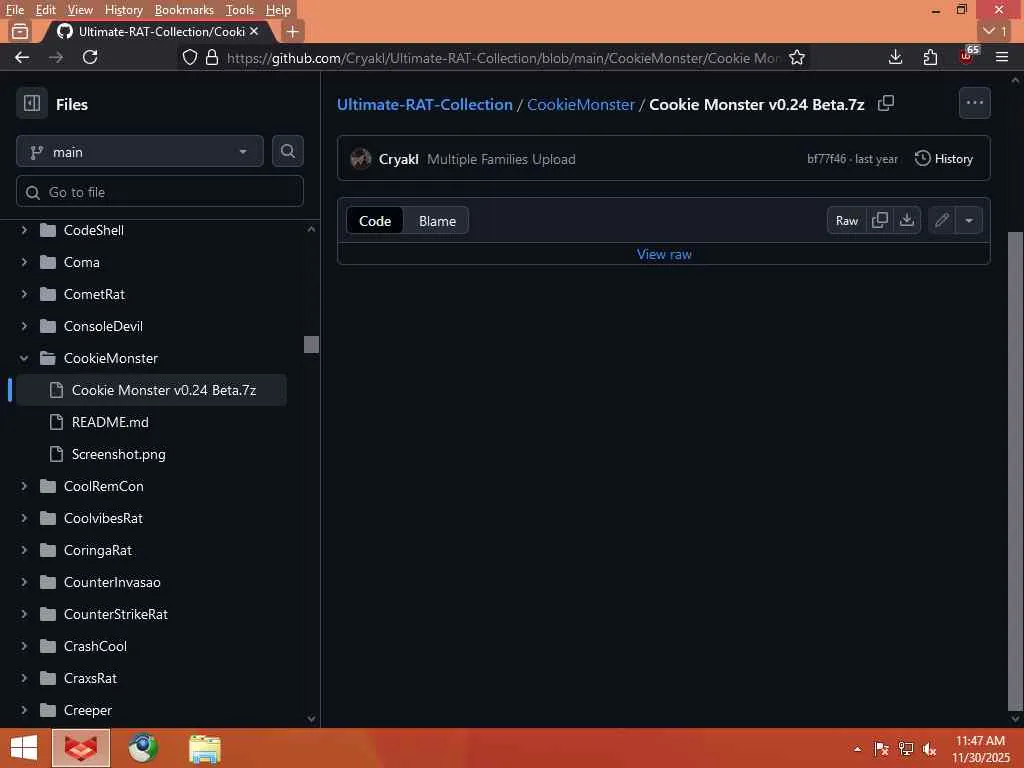Image resolution: width=1024 pixels, height=768 pixels.
Task: Open the CoringaRat folder
Action: (x=97, y=550)
